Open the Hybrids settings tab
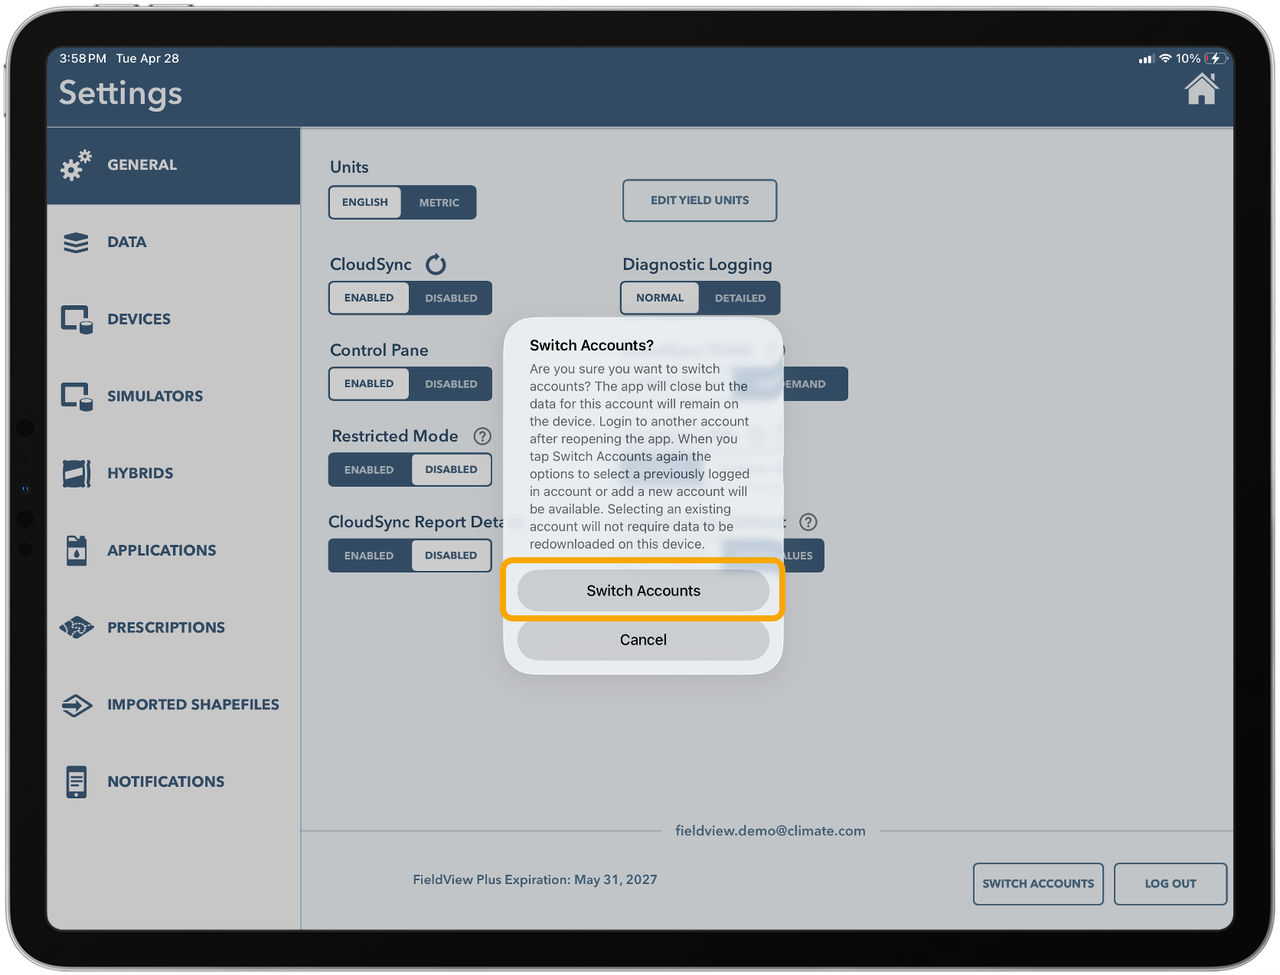Image resolution: width=1280 pixels, height=975 pixels. 173,473
